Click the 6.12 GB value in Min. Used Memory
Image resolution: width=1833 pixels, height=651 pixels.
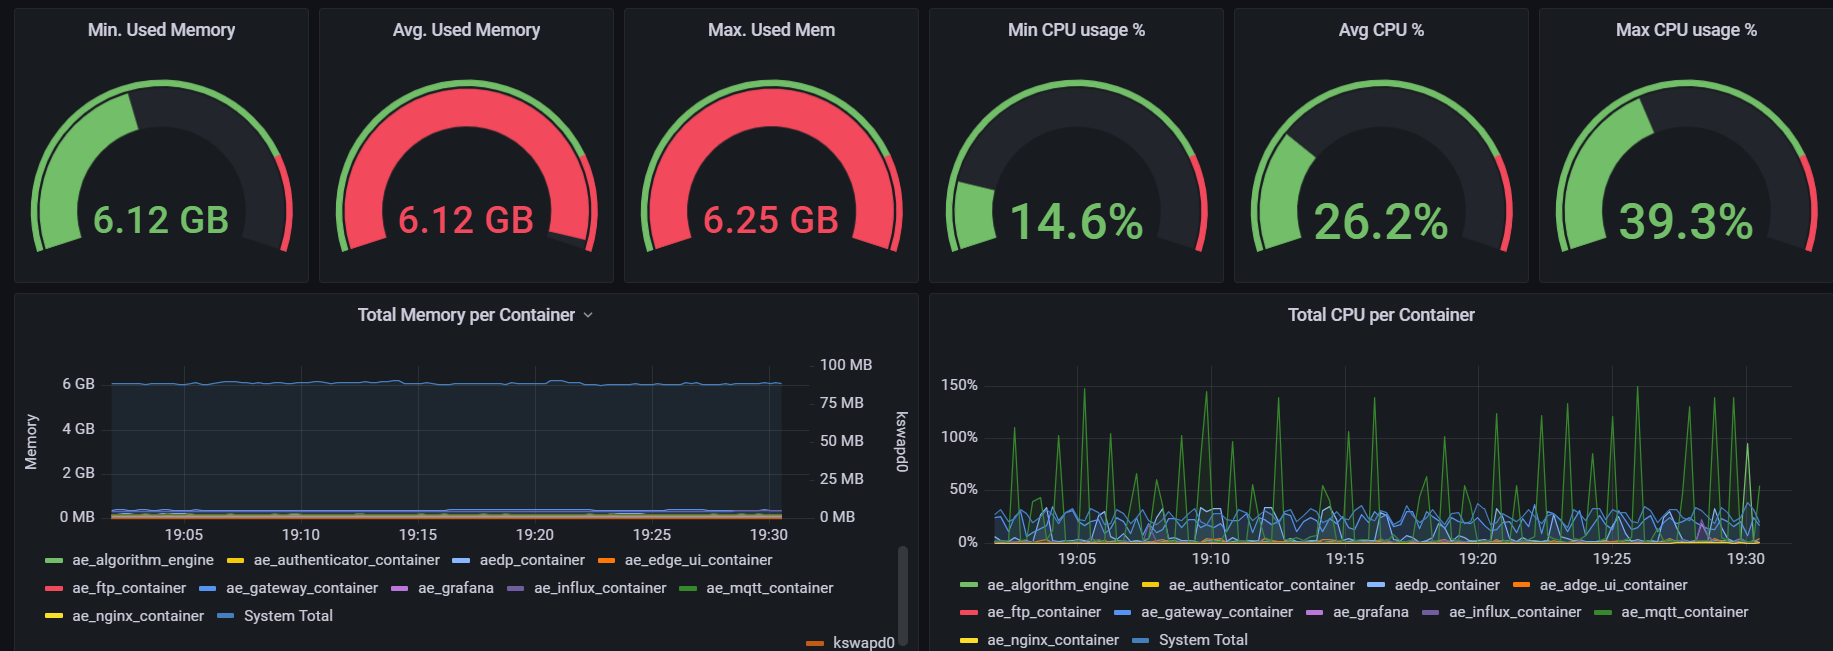click(161, 220)
